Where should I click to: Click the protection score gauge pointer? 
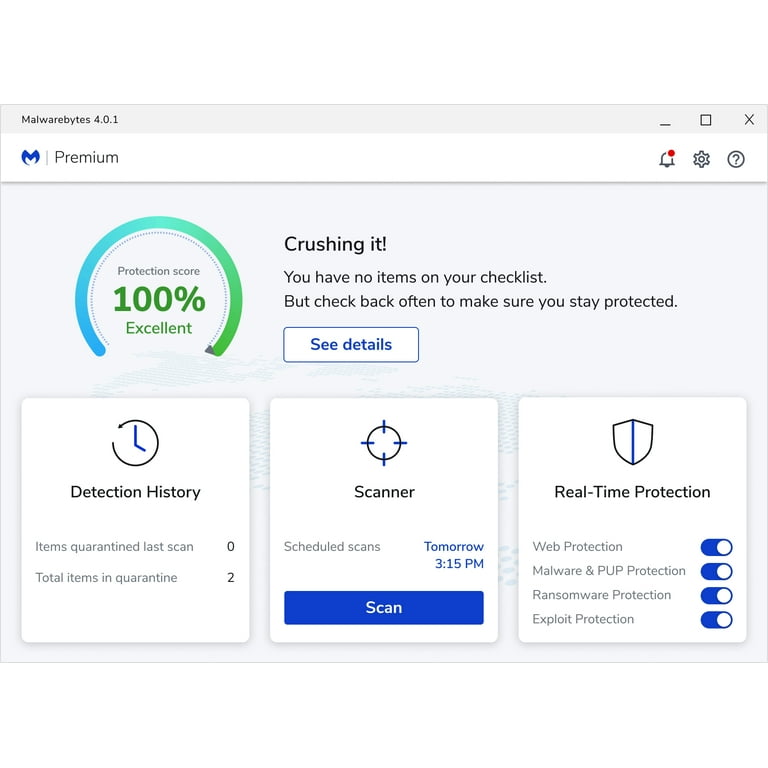tap(211, 350)
